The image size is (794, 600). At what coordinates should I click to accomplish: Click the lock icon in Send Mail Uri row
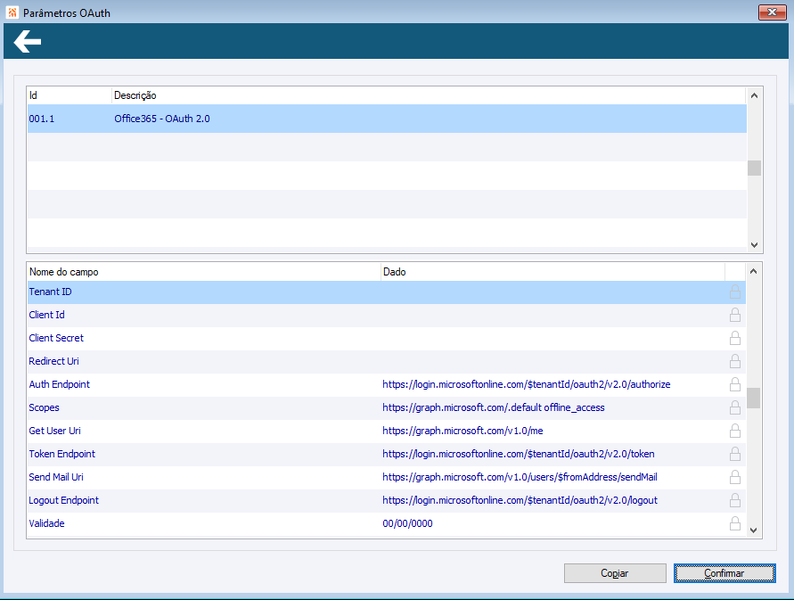[x=735, y=477]
